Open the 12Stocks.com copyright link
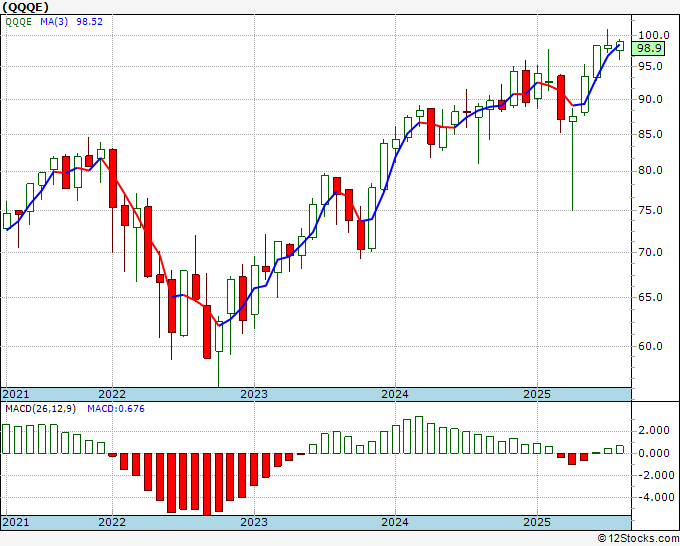 coord(638,539)
